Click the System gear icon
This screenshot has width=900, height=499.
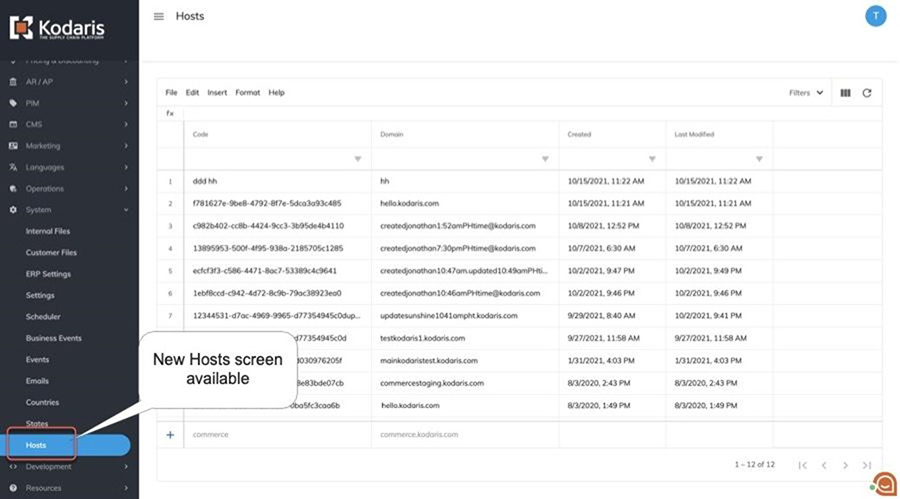tap(13, 210)
